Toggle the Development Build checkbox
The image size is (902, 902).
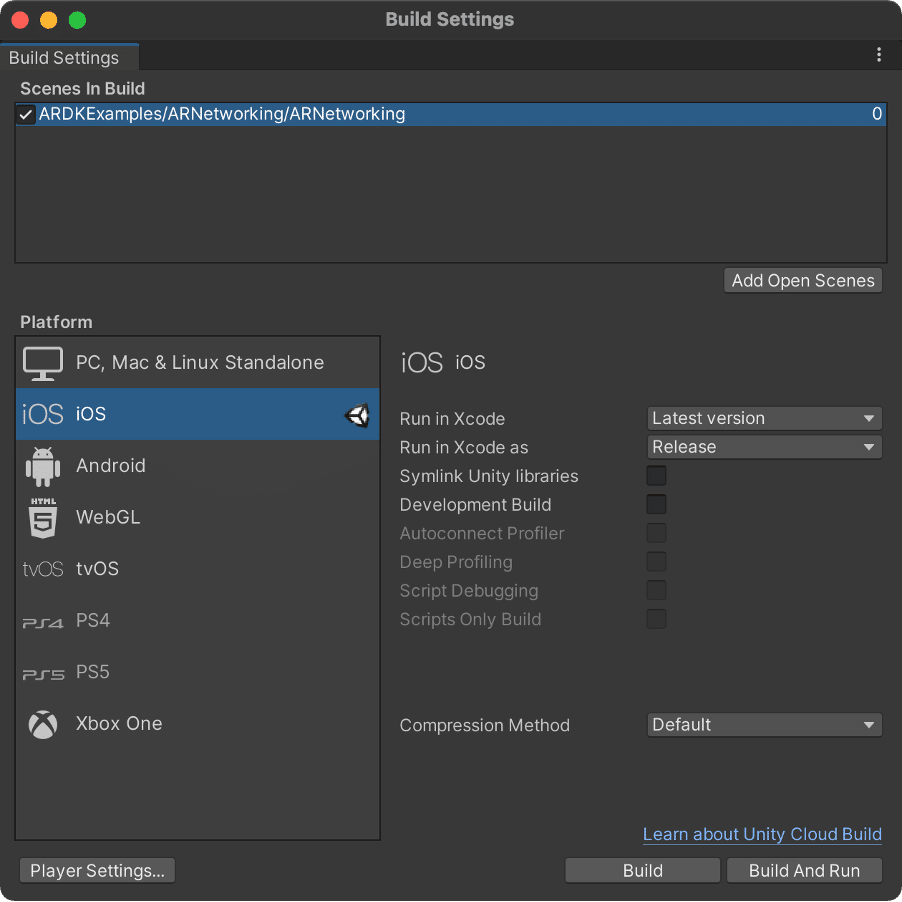click(656, 505)
